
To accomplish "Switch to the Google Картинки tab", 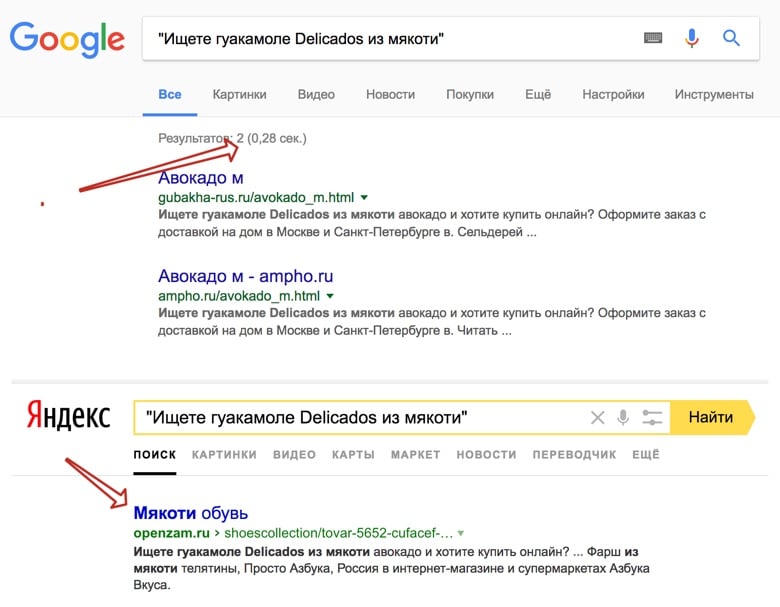I will coord(239,94).
